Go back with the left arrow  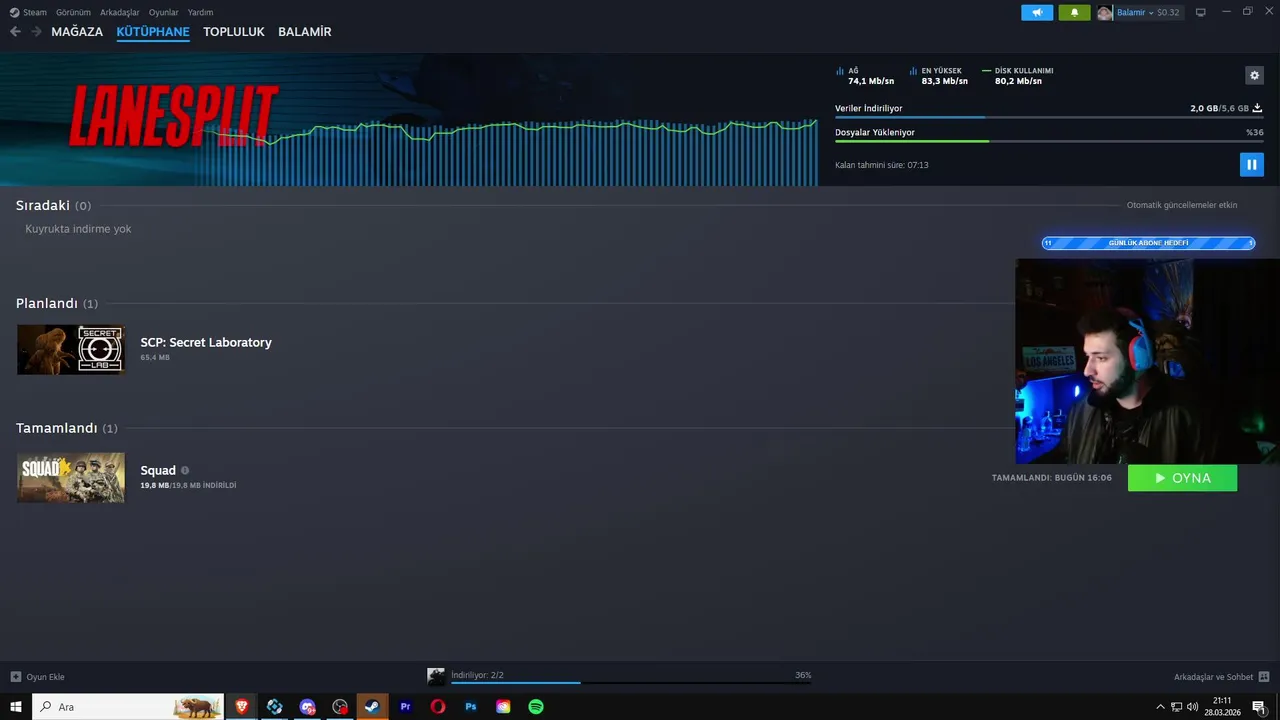(15, 32)
